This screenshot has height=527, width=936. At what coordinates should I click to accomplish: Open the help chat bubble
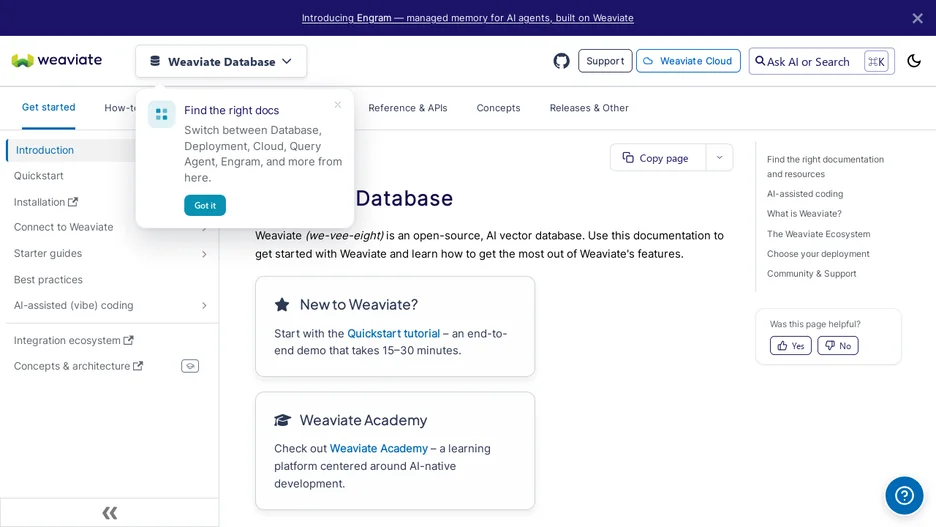(x=904, y=495)
